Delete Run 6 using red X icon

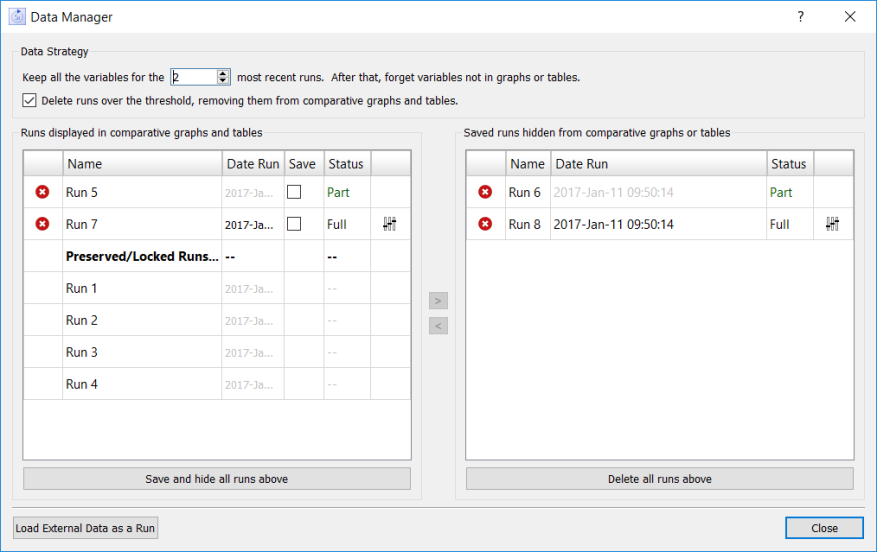click(485, 192)
